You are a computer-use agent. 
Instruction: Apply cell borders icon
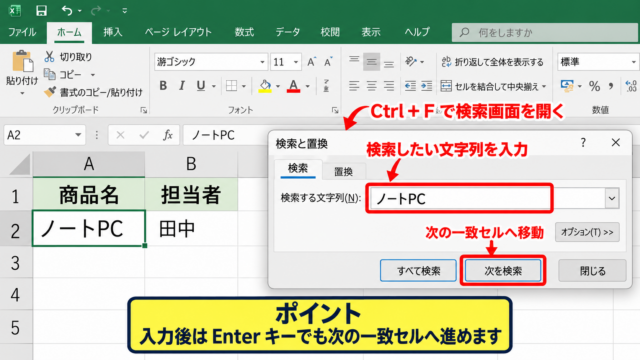click(x=231, y=86)
